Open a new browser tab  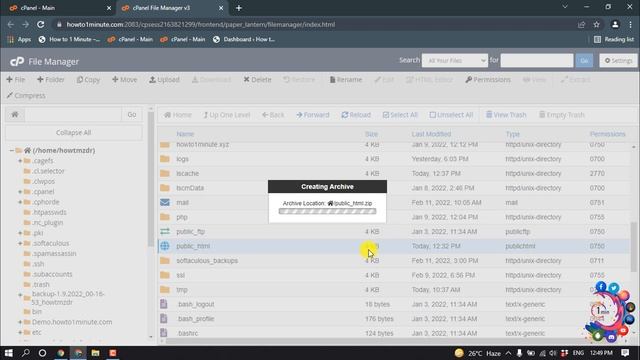click(239, 8)
